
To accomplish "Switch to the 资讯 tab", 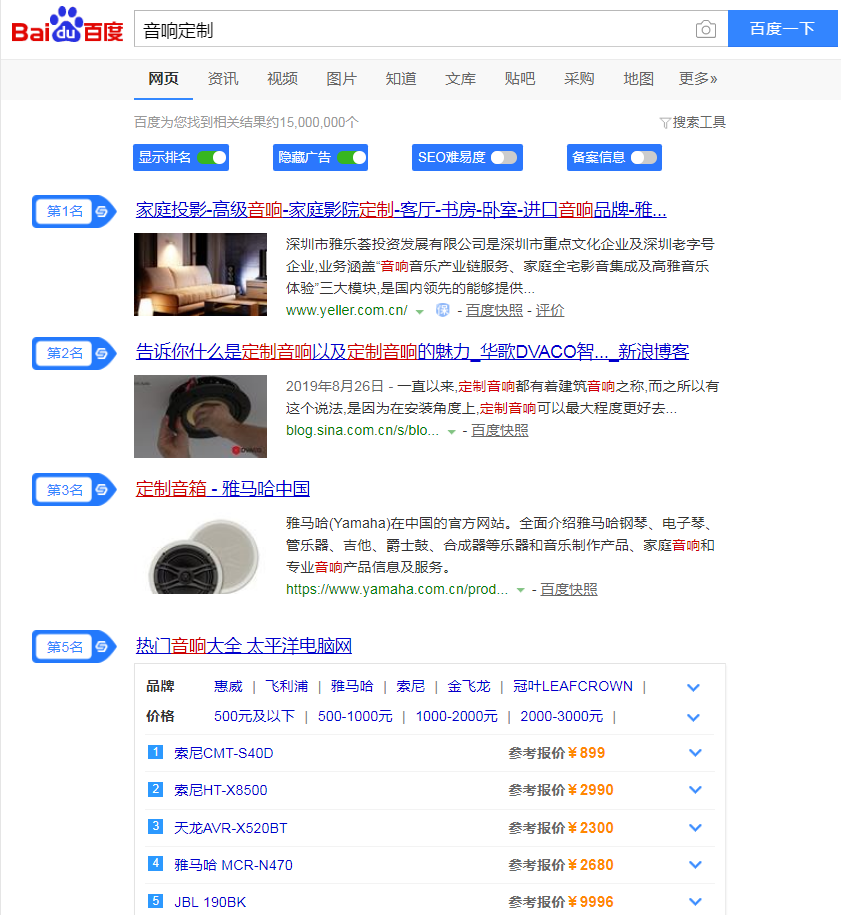I will pos(223,79).
